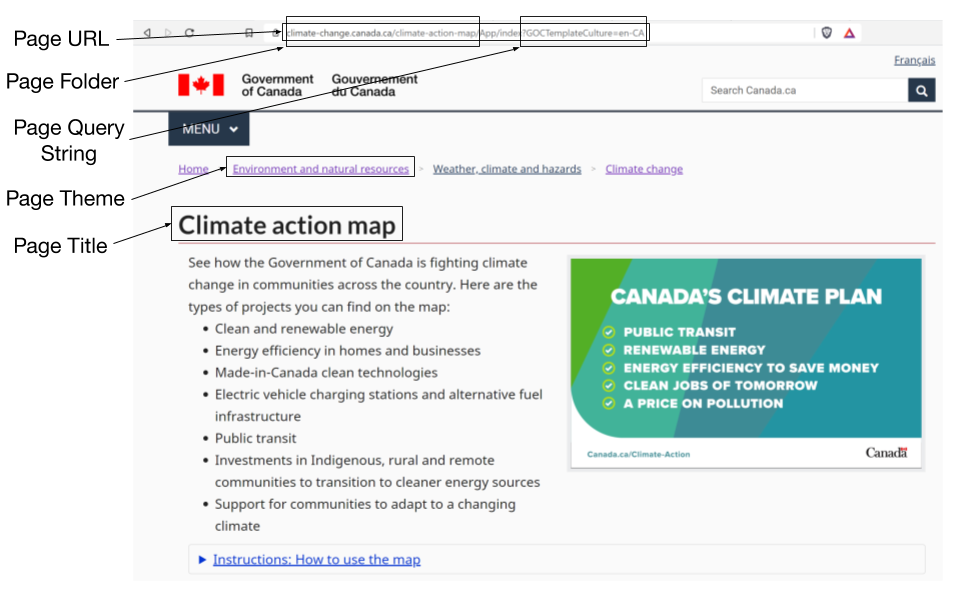Open the MENU dropdown
The width and height of the screenshot is (955, 596).
pos(207,128)
